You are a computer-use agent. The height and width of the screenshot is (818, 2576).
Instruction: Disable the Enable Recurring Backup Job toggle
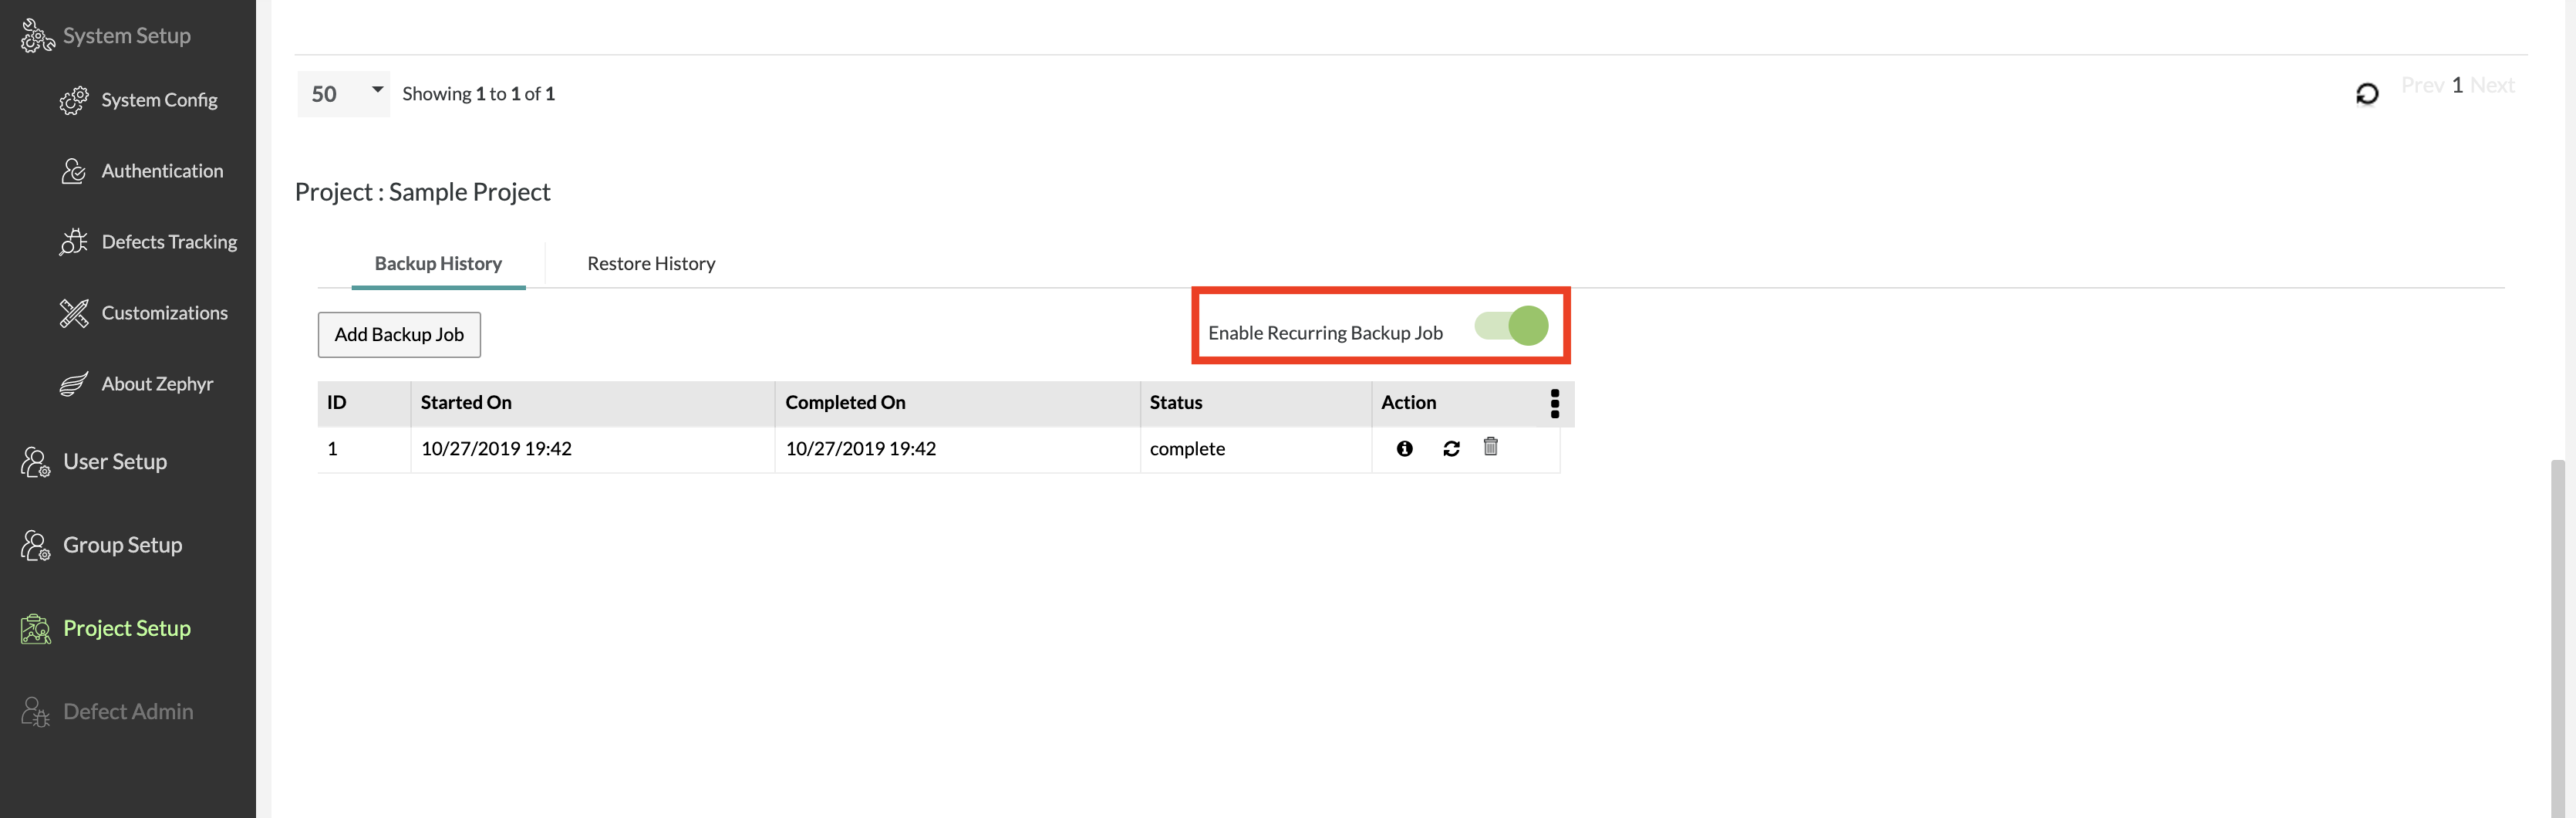pos(1511,326)
